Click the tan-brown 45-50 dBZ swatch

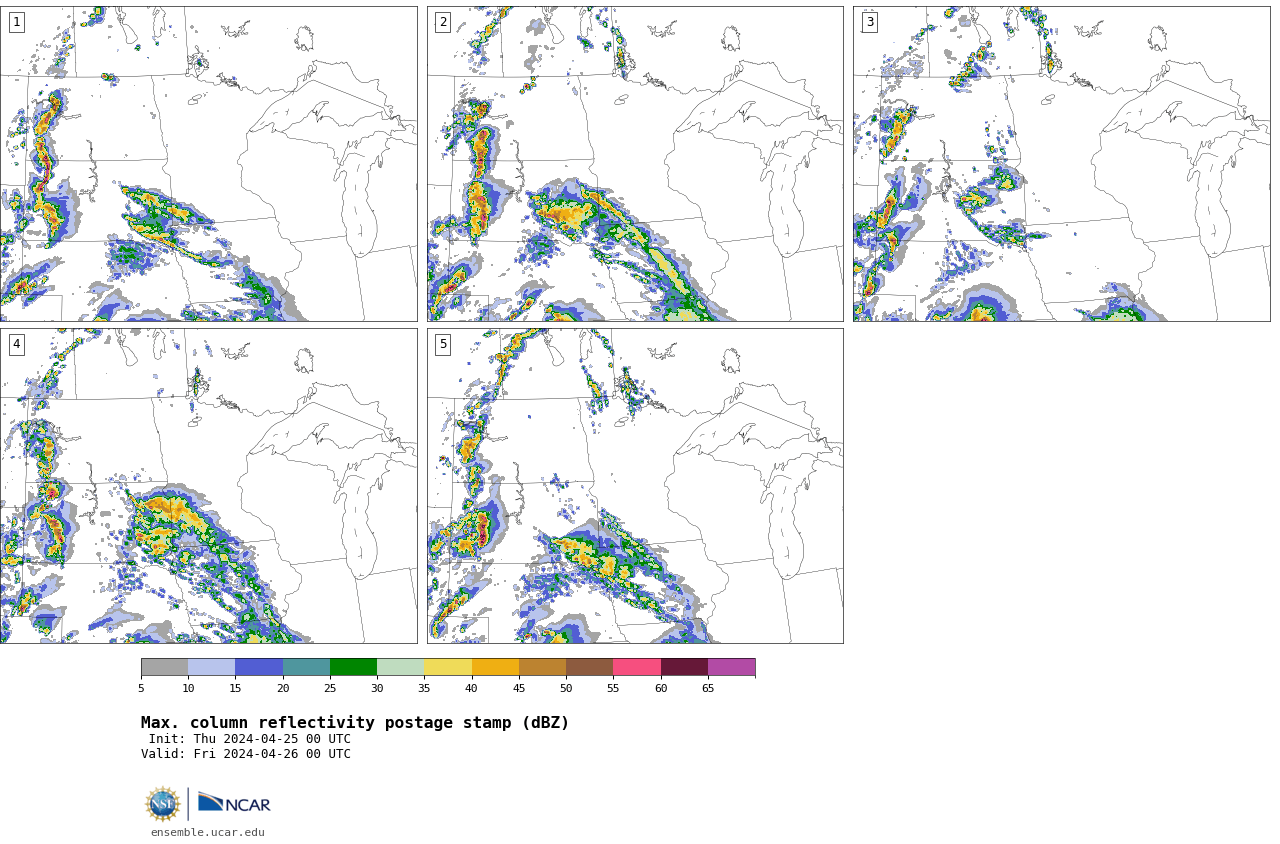pos(542,667)
